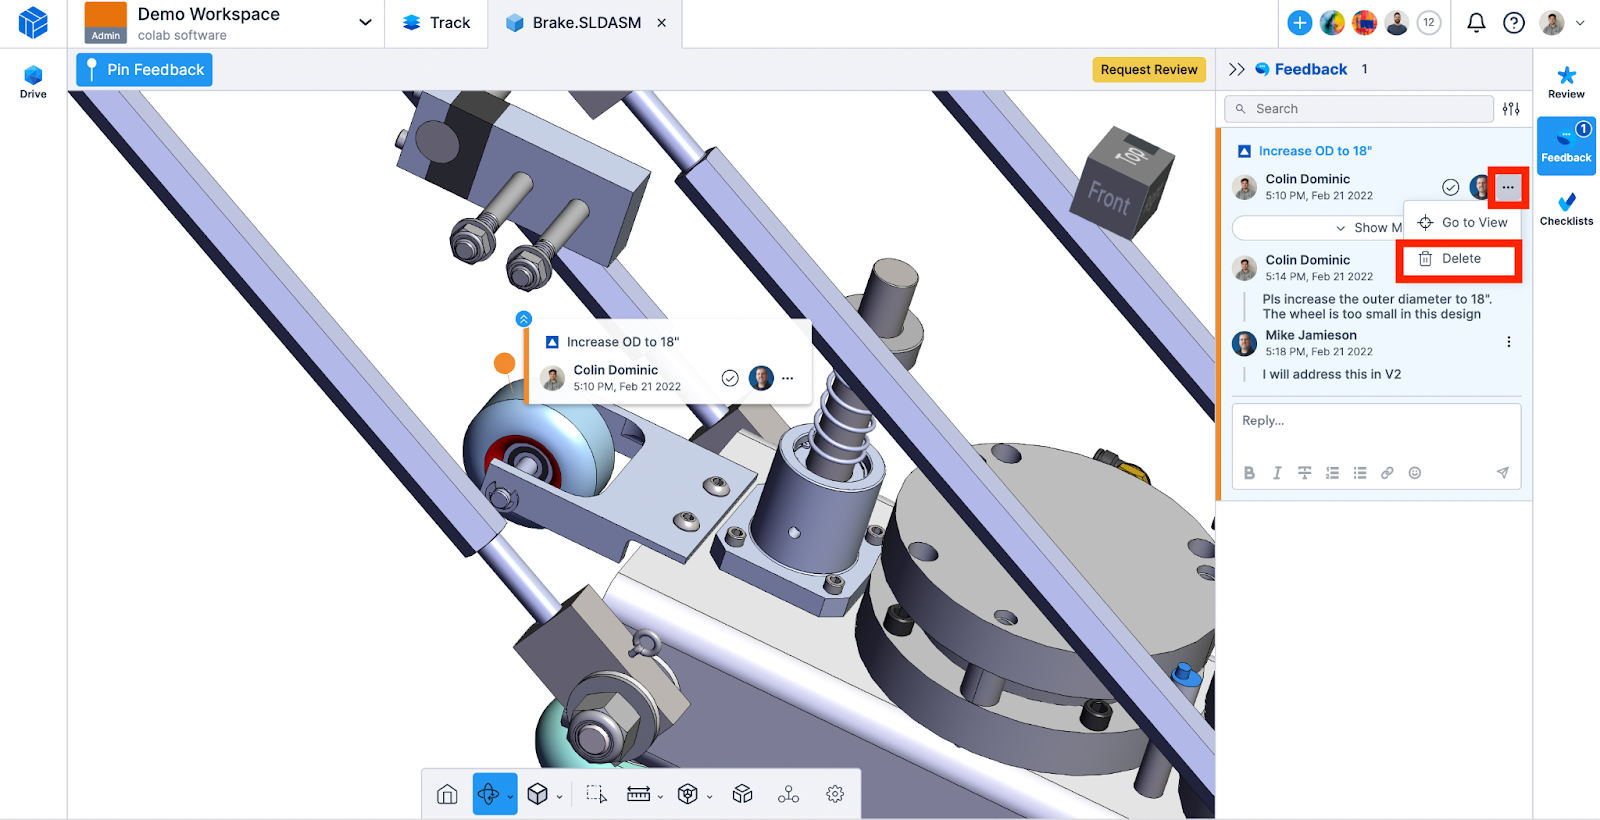
Task: Open the exploded view tool
Action: point(742,794)
